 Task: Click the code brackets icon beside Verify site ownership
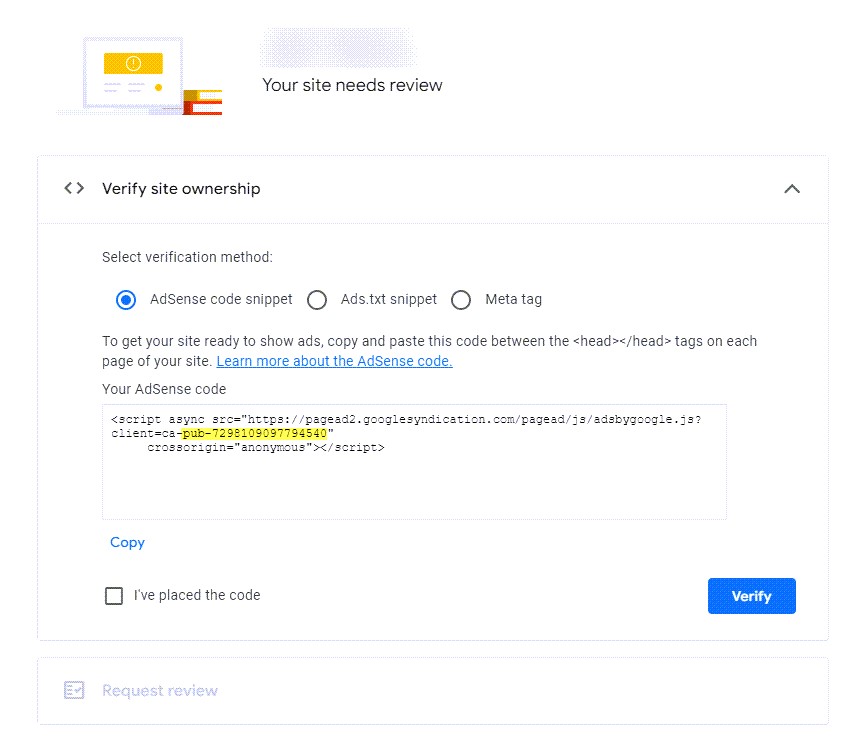coord(74,188)
